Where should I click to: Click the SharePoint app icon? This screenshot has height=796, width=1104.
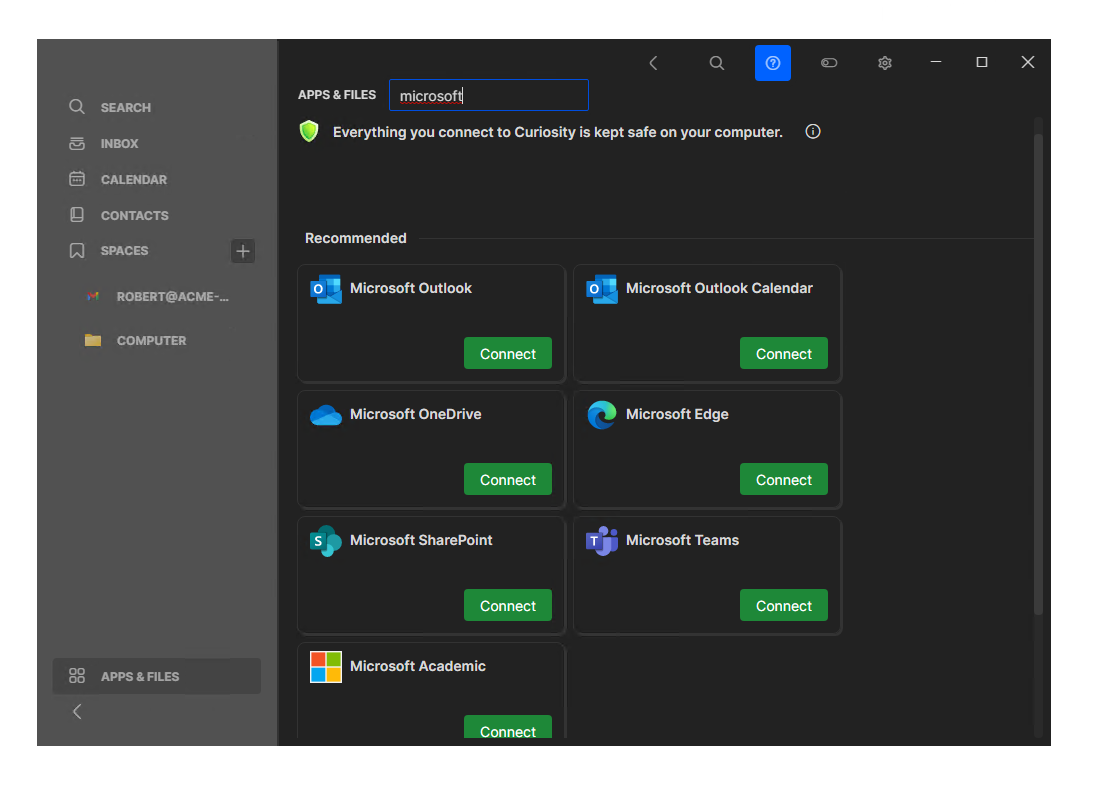(326, 541)
